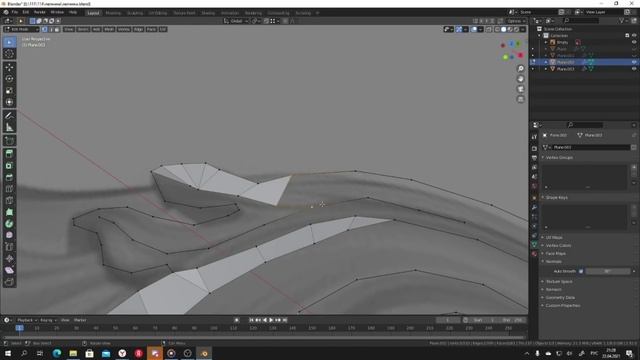Expand the Vertex Groups panel

(x=559, y=158)
